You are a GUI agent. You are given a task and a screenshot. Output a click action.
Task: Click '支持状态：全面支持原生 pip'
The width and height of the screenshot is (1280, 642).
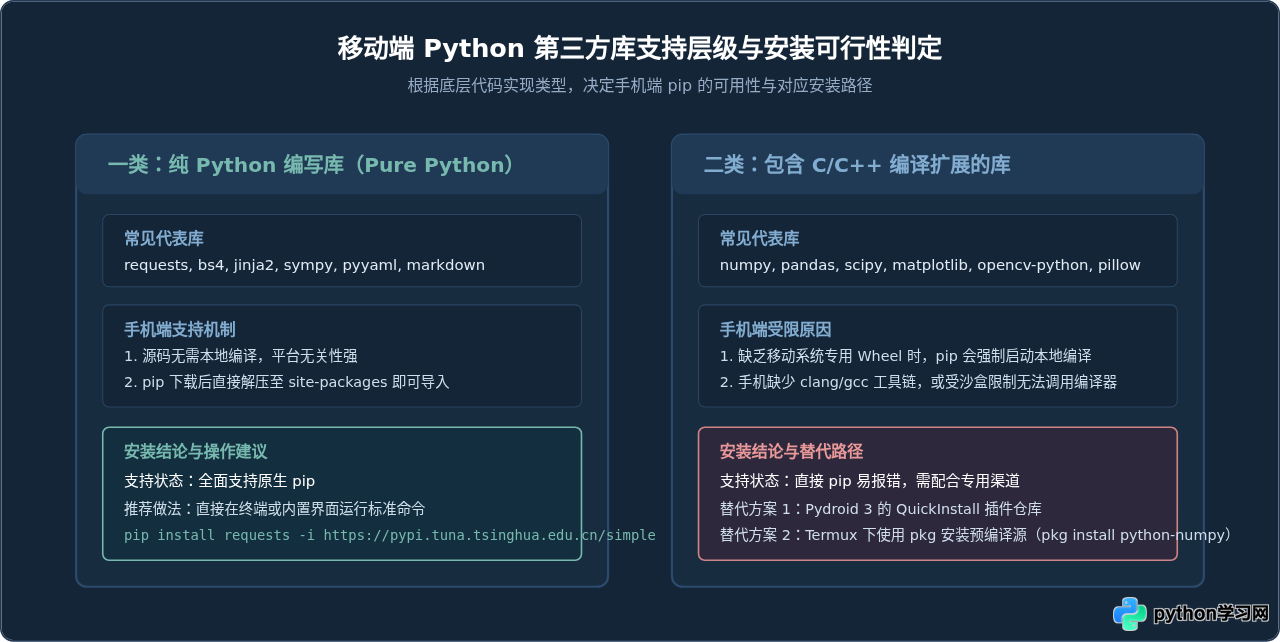220,481
